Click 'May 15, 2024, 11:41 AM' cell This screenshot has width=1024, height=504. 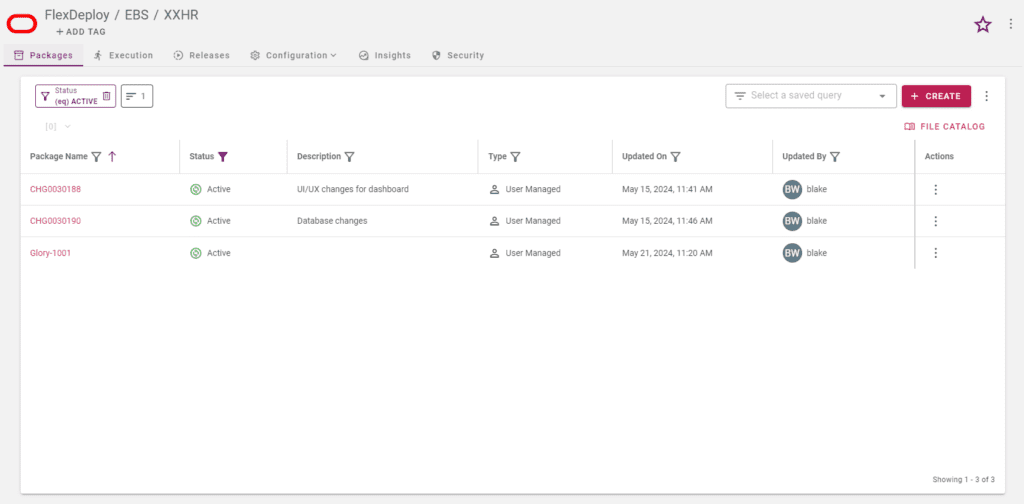point(667,189)
